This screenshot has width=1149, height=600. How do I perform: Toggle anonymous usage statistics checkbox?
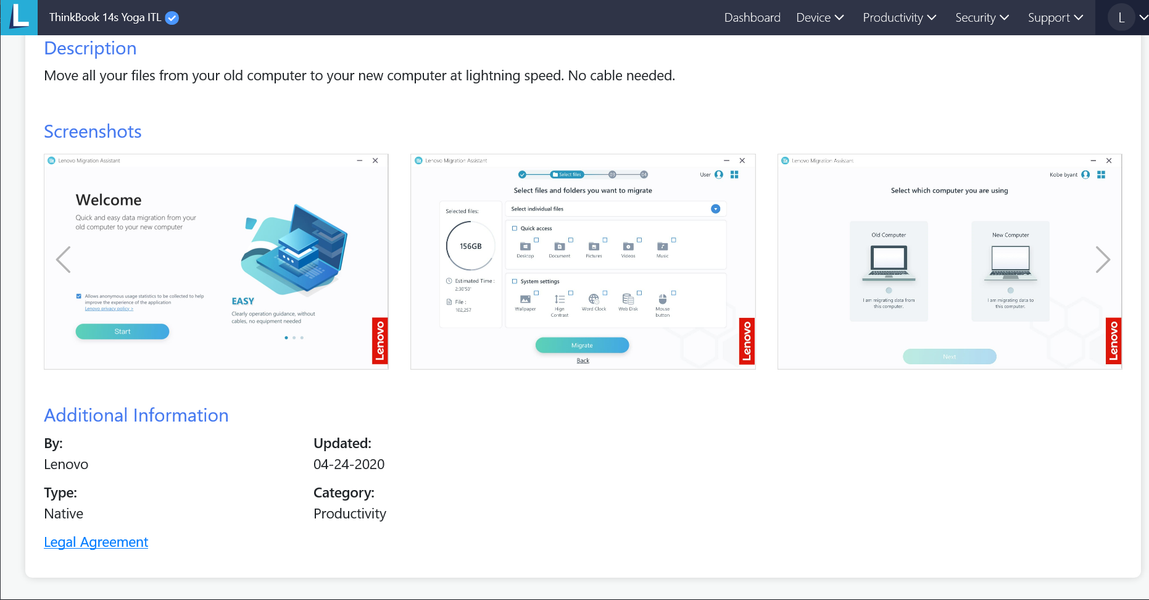(79, 297)
